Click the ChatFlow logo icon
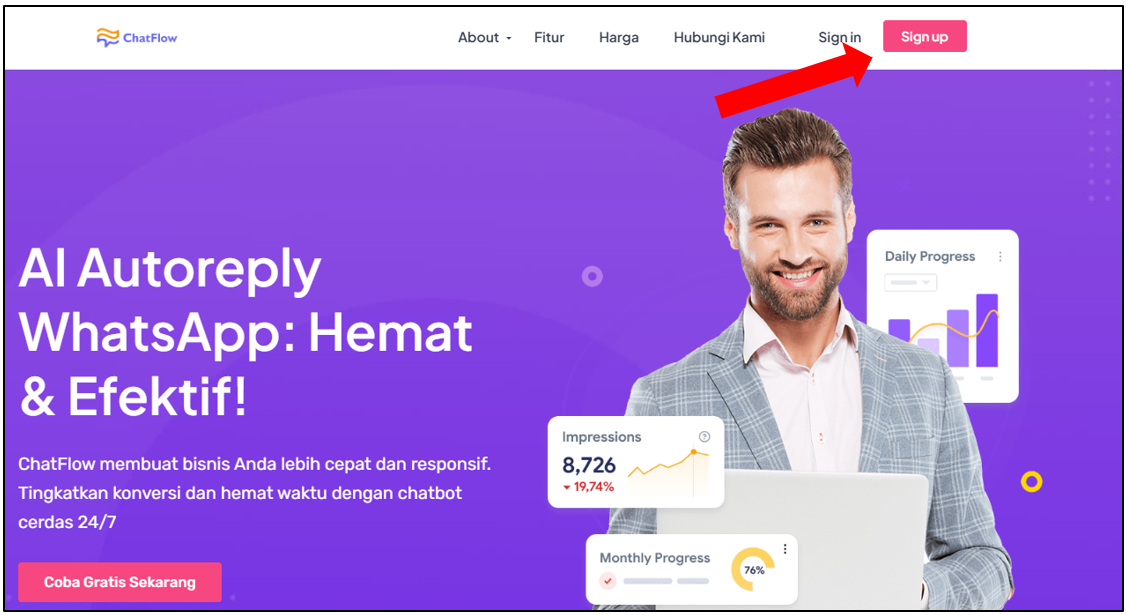1126x615 pixels. [108, 37]
